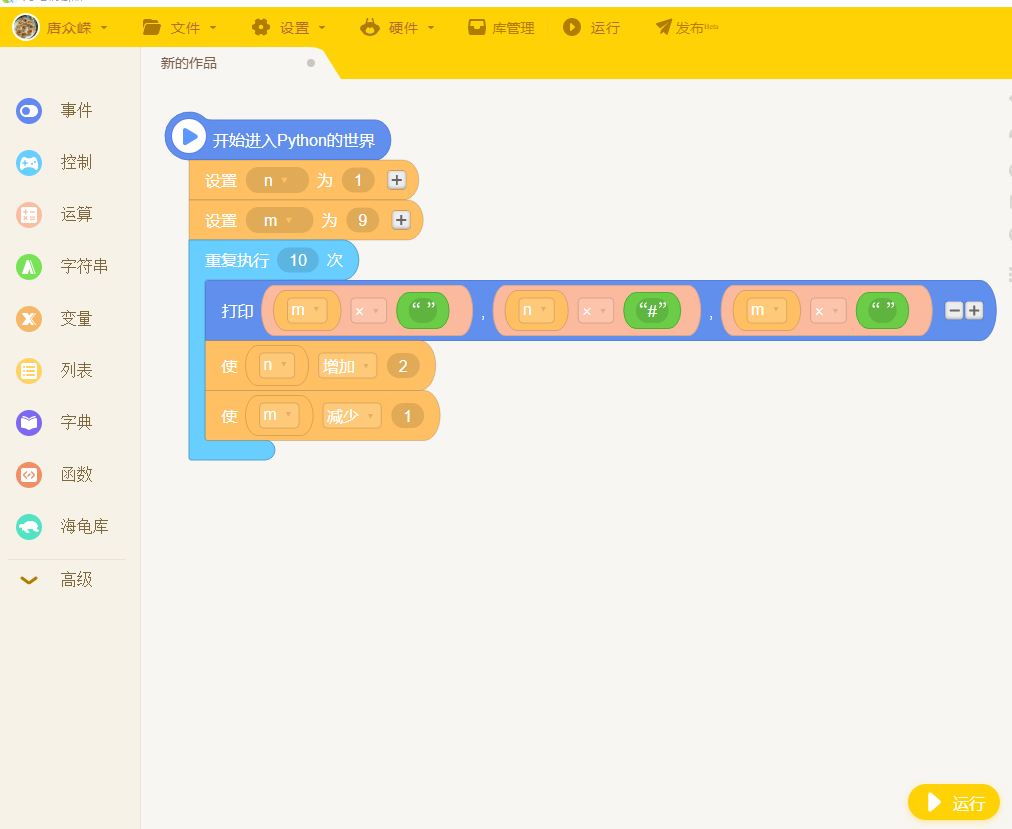Viewport: 1012px width, 829px height.
Task: Open variable m dropdown in 设置 m block
Action: tap(279, 221)
